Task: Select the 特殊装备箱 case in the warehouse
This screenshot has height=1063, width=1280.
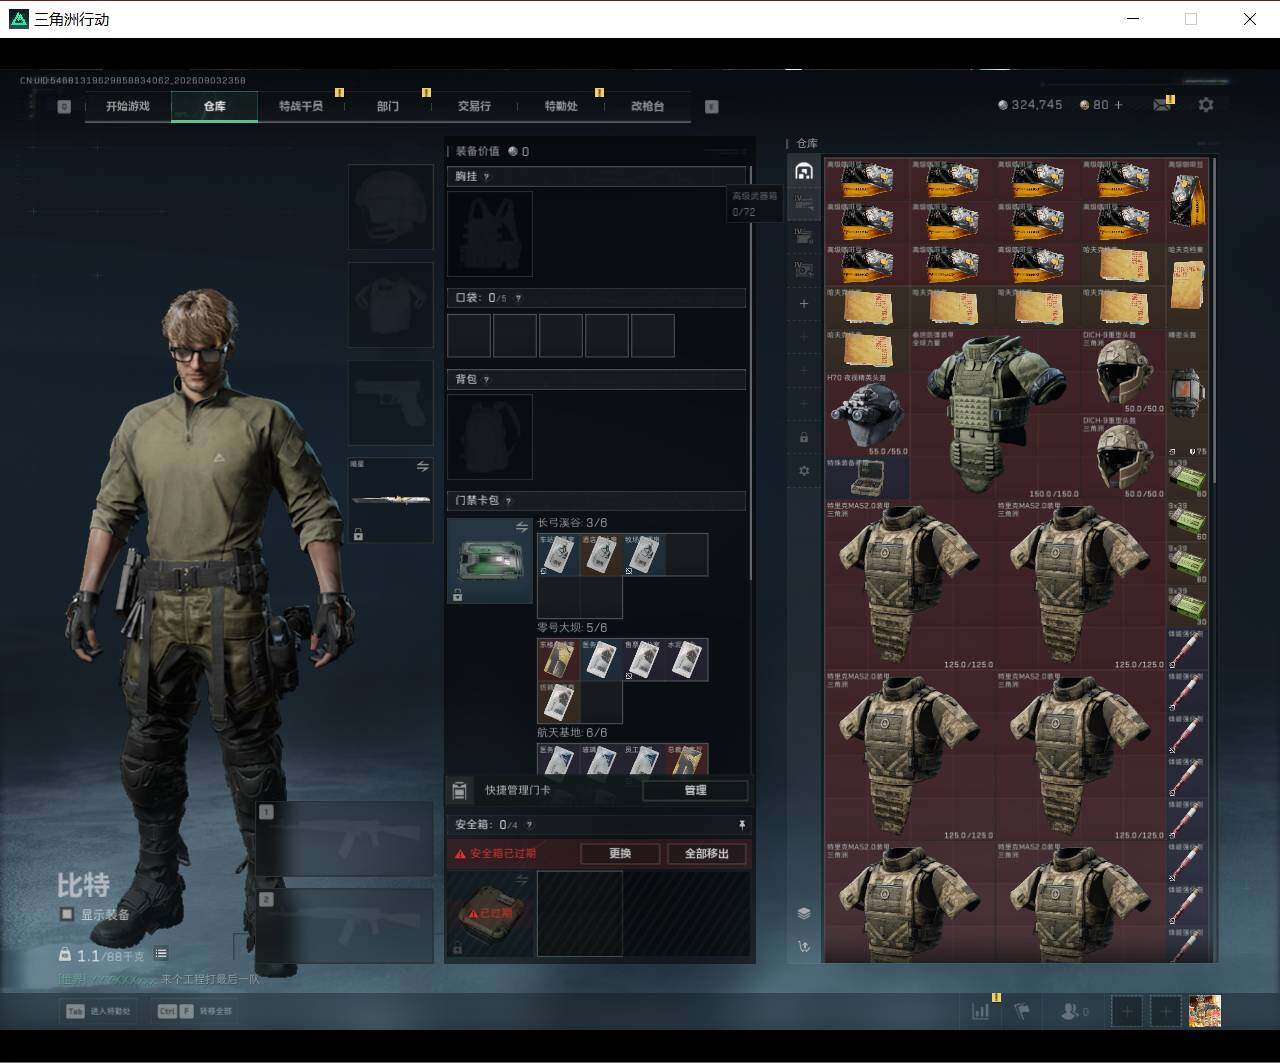Action: coord(867,479)
